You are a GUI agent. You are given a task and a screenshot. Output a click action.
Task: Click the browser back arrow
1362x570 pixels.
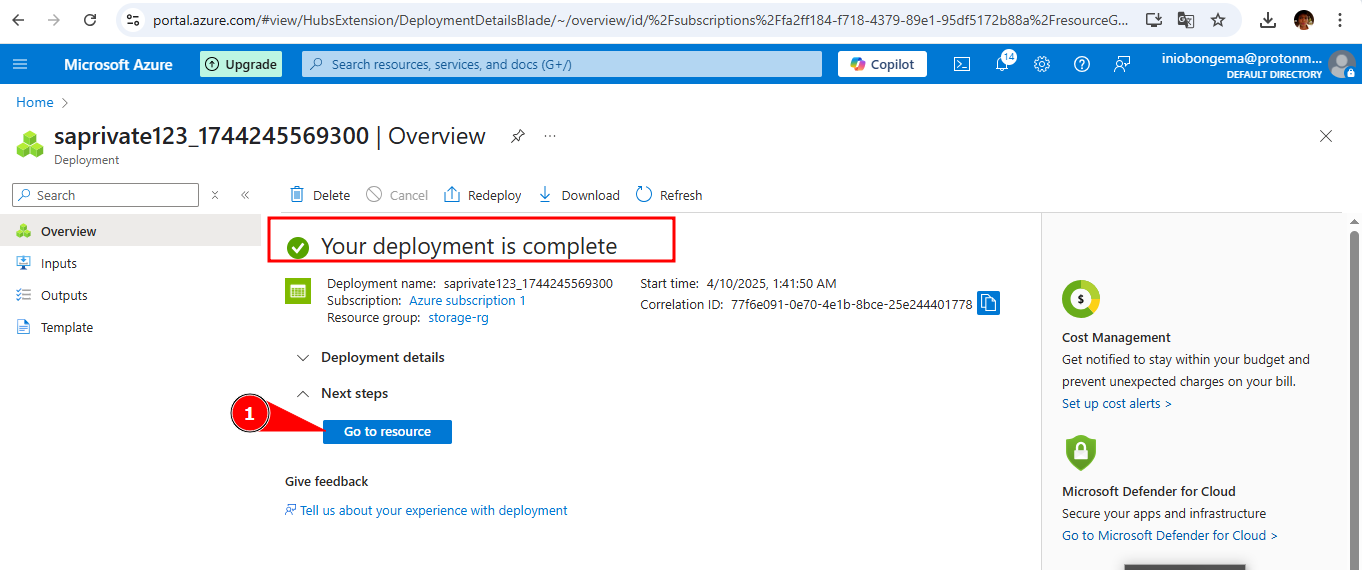(x=18, y=20)
